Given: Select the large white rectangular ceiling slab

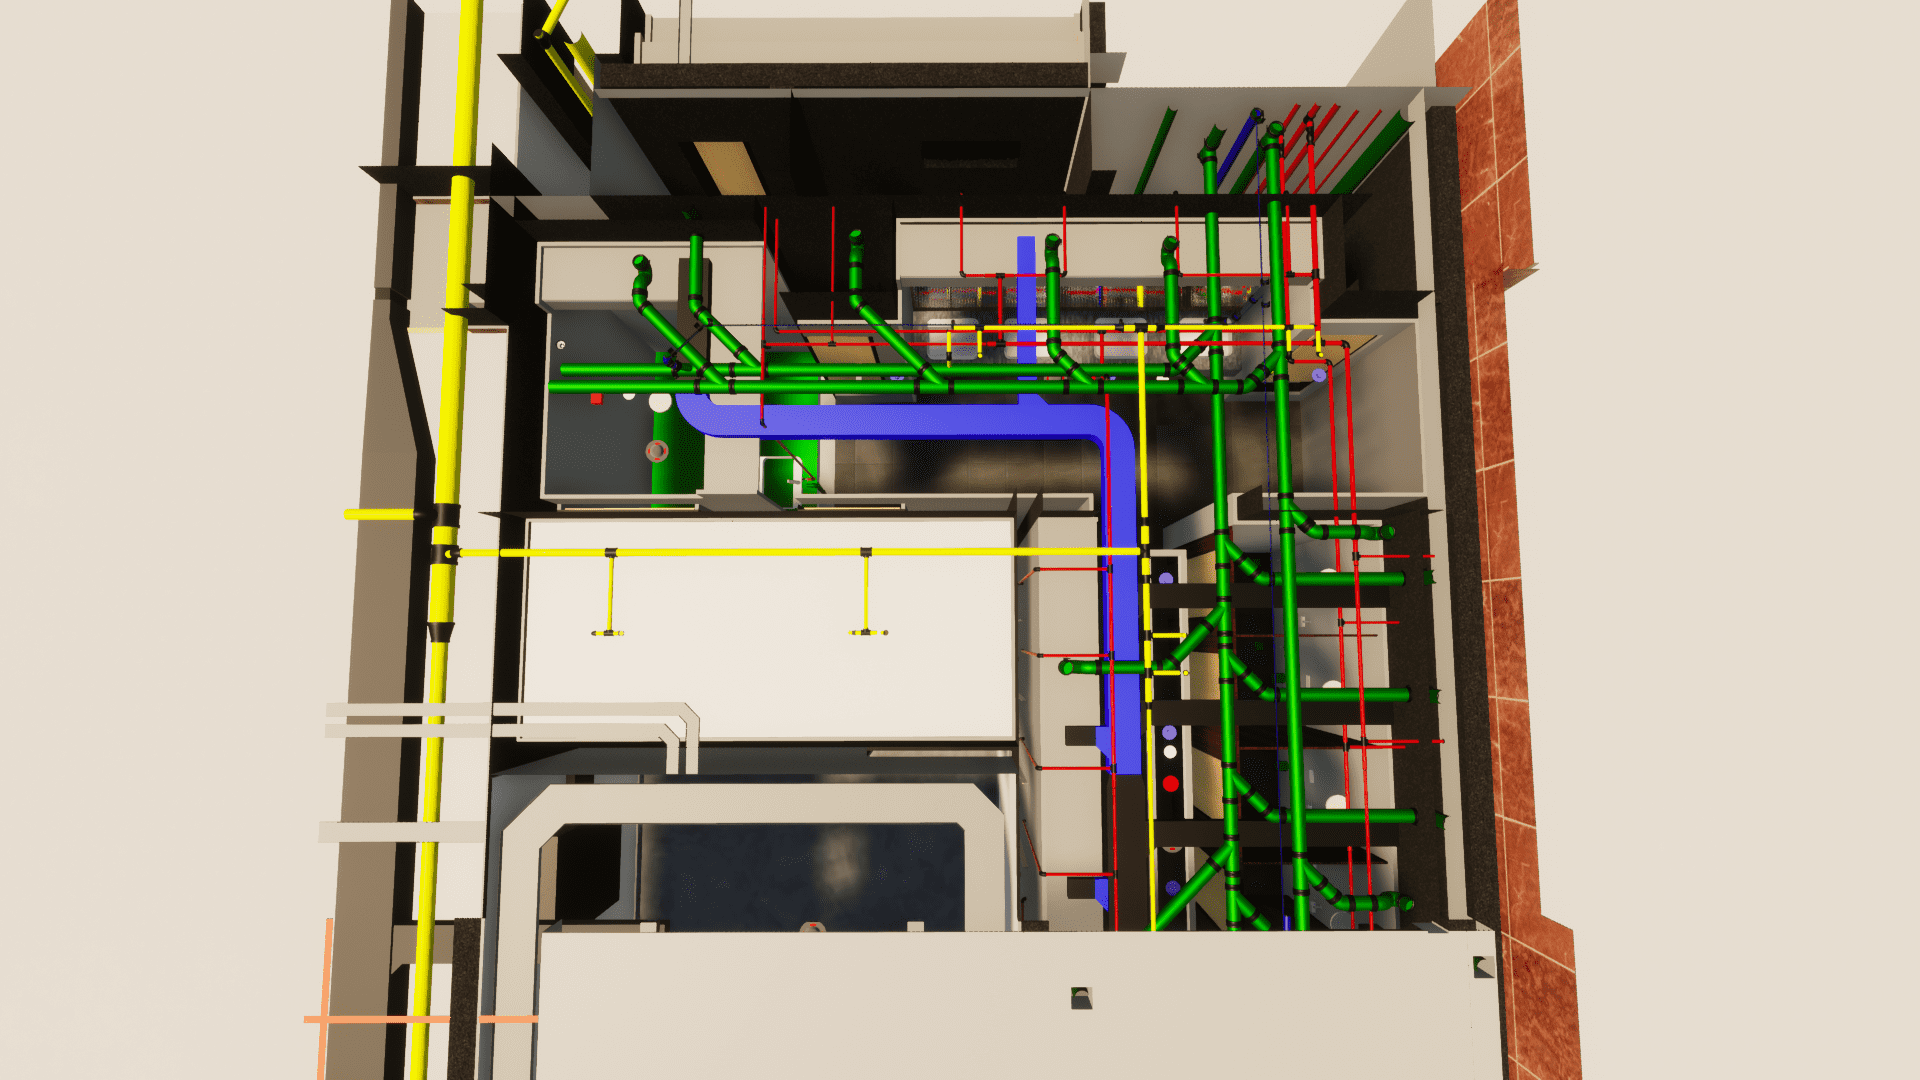Looking at the screenshot, I should pos(769,629).
